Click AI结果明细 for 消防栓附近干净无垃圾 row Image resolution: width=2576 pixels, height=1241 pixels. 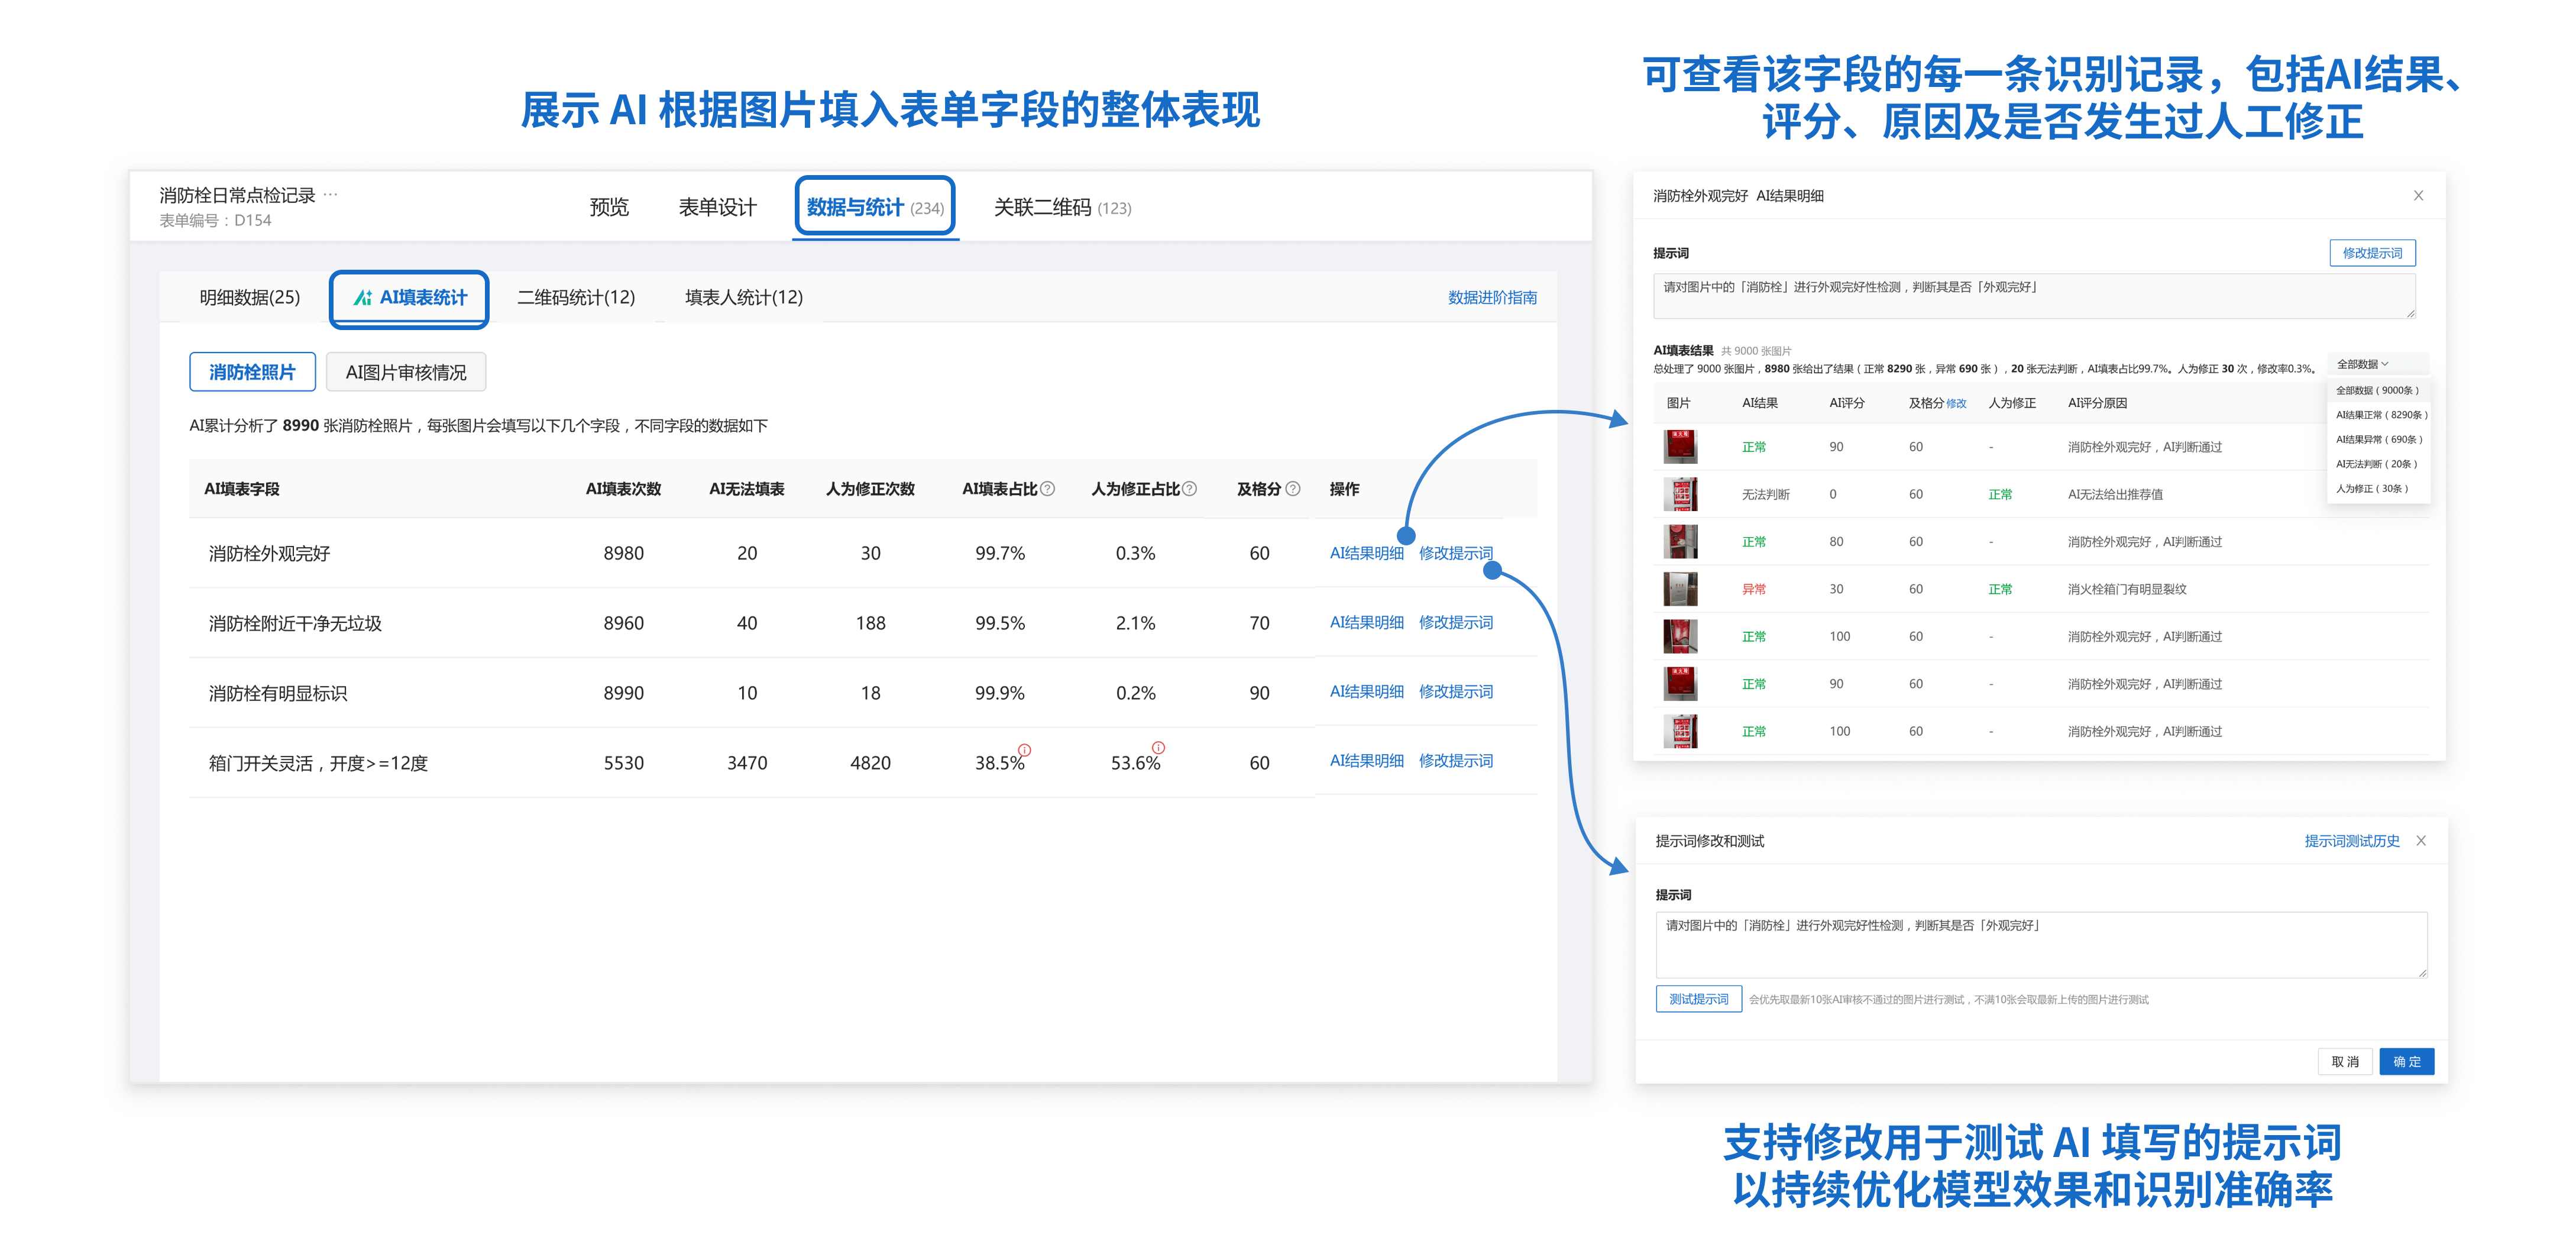[x=1366, y=622]
